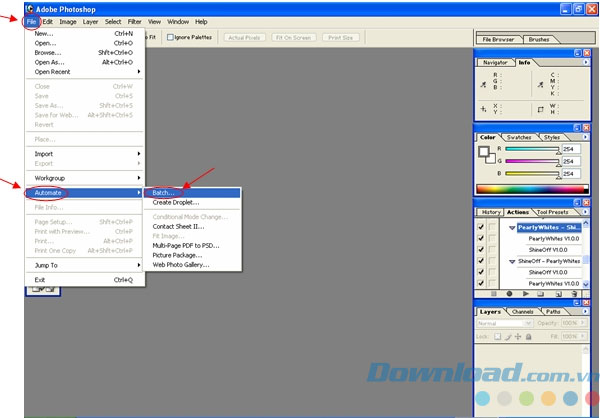Toggle the Ignore Palettes checkbox

[x=170, y=37]
